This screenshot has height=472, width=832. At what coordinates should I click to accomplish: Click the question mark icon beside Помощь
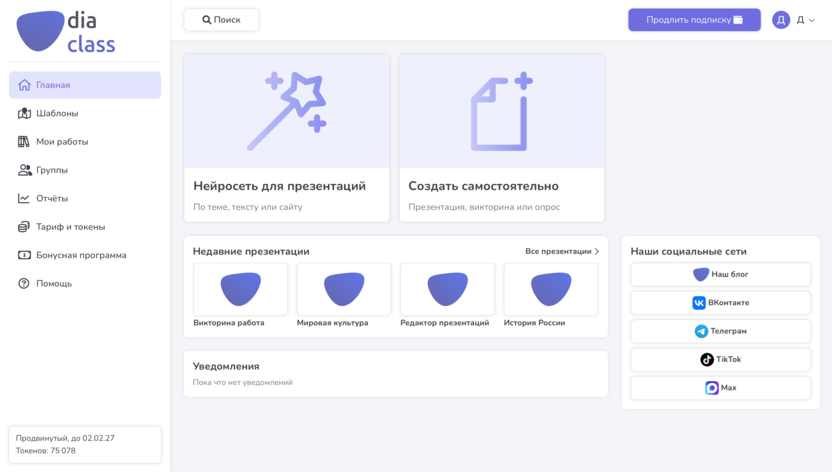pos(24,283)
